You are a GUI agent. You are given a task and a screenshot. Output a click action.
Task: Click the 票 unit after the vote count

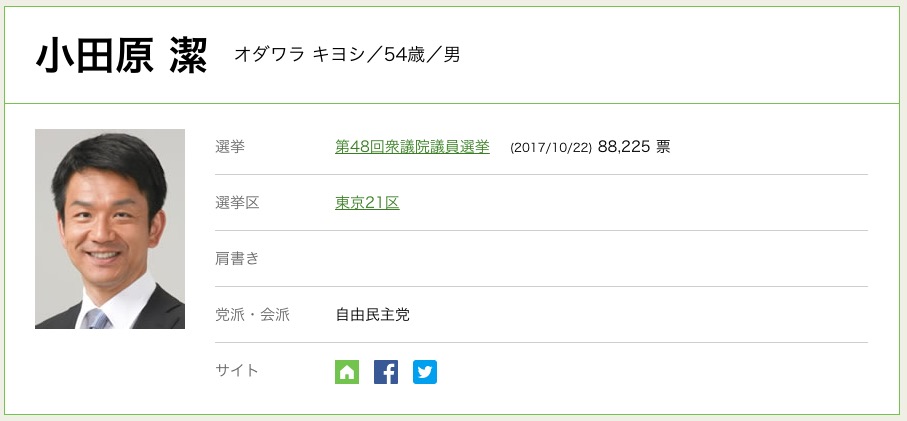(x=663, y=147)
